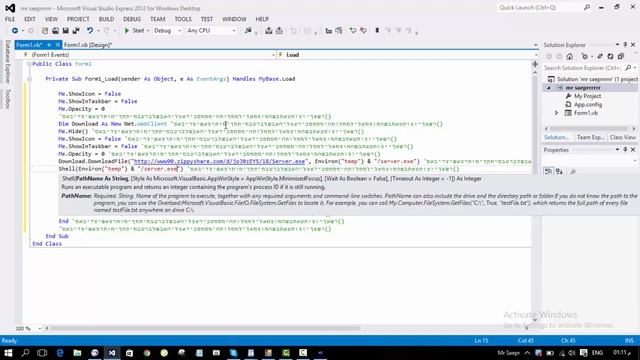The image size is (640, 360).
Task: Click the zippyshare Server.exe URL link
Action: click(220, 161)
